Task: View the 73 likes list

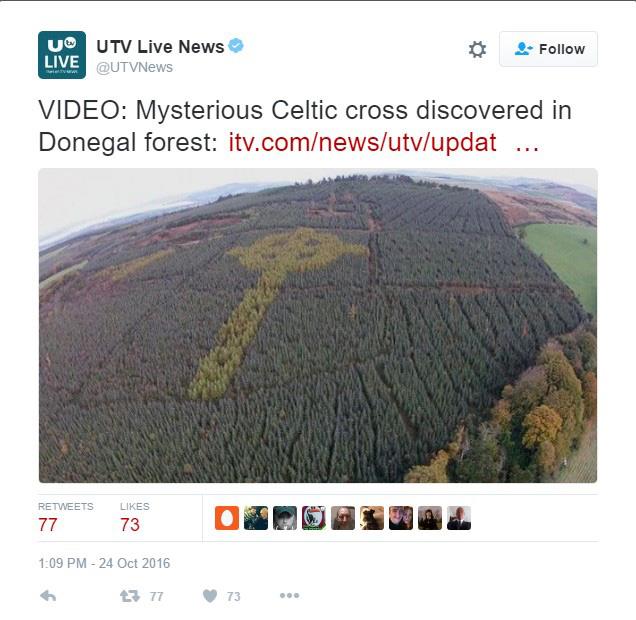Action: click(x=134, y=518)
